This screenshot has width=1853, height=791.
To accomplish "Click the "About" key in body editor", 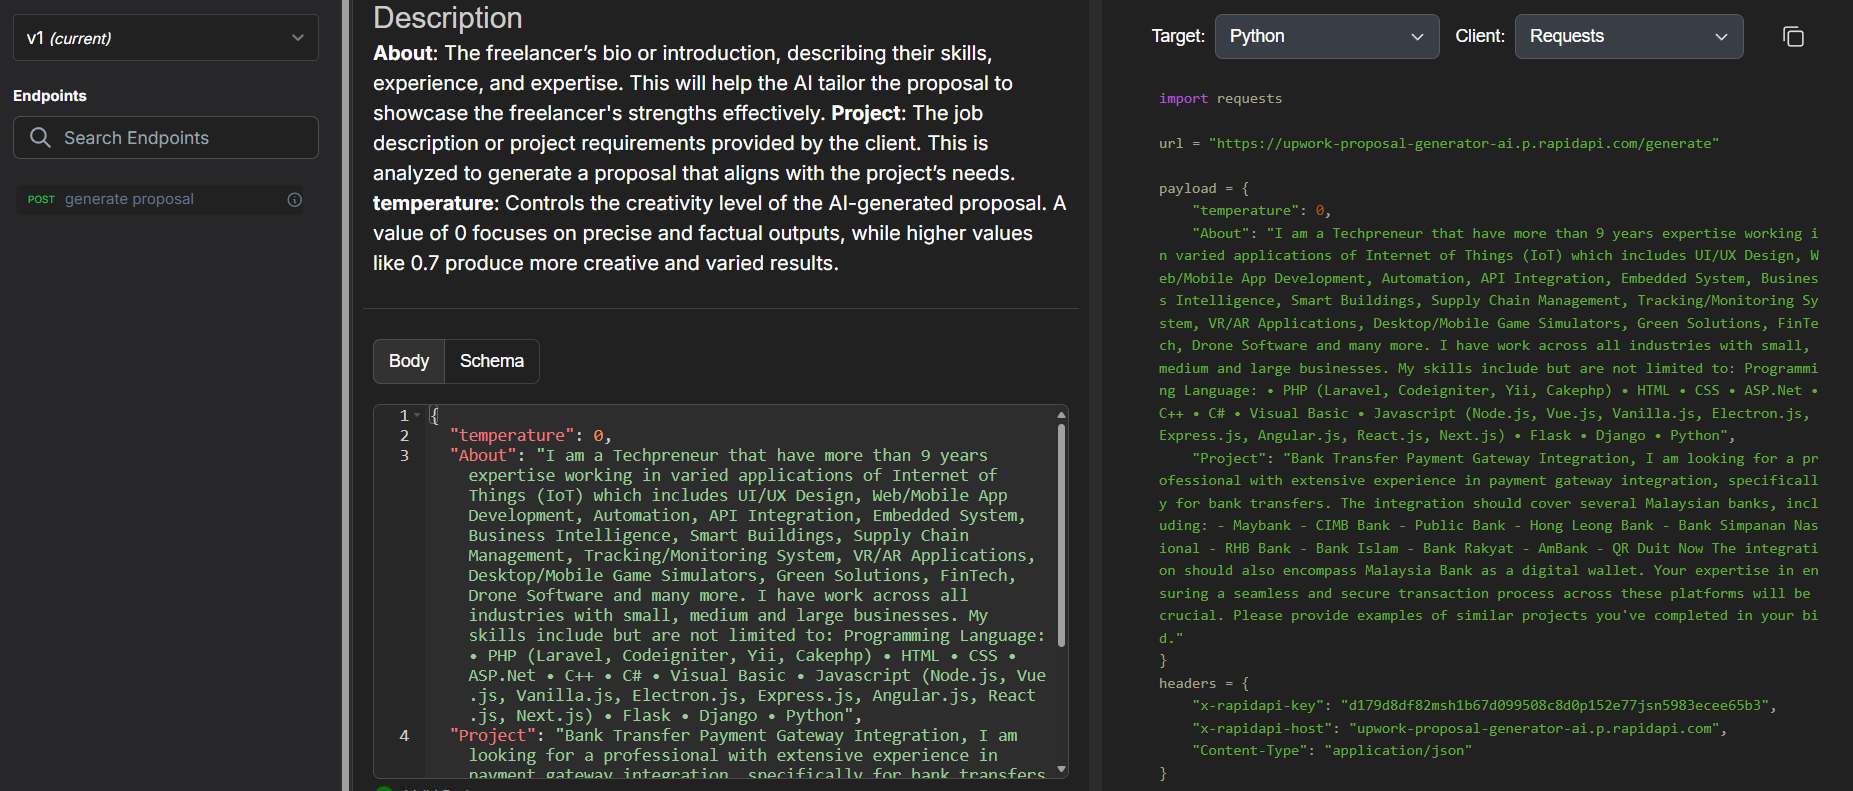I will click(483, 455).
